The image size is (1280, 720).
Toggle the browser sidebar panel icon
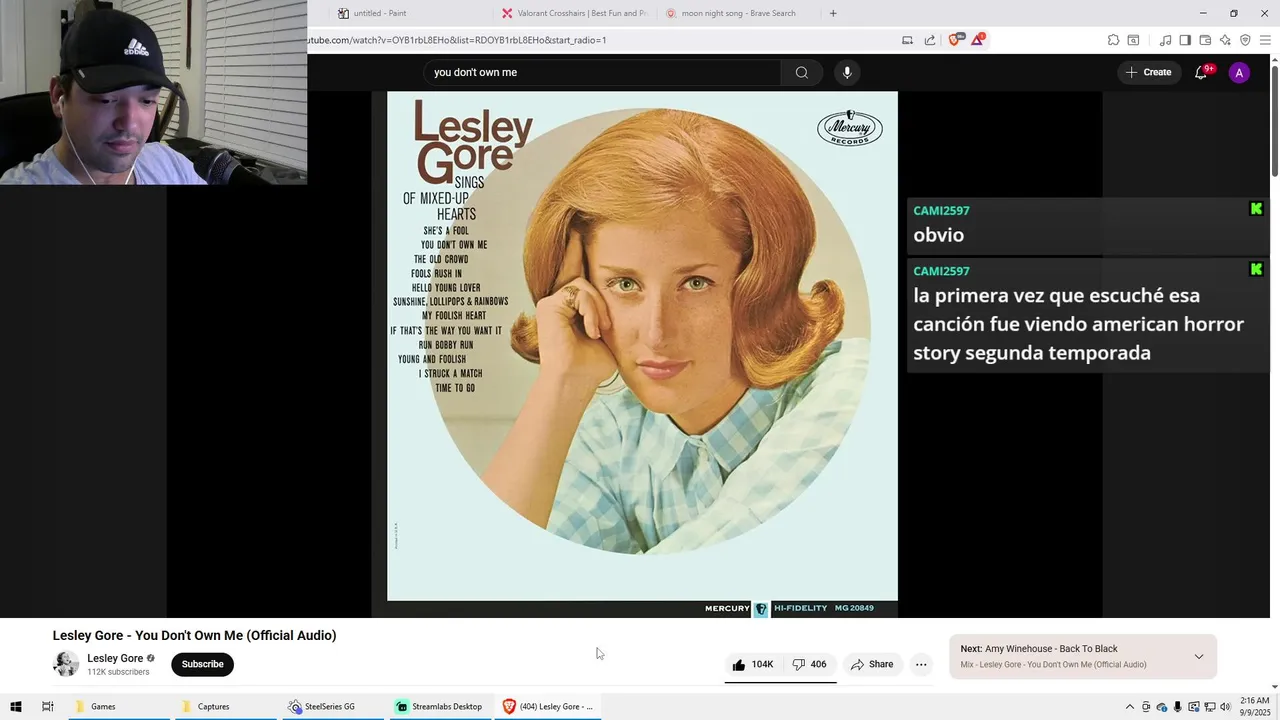pyautogui.click(x=1185, y=40)
